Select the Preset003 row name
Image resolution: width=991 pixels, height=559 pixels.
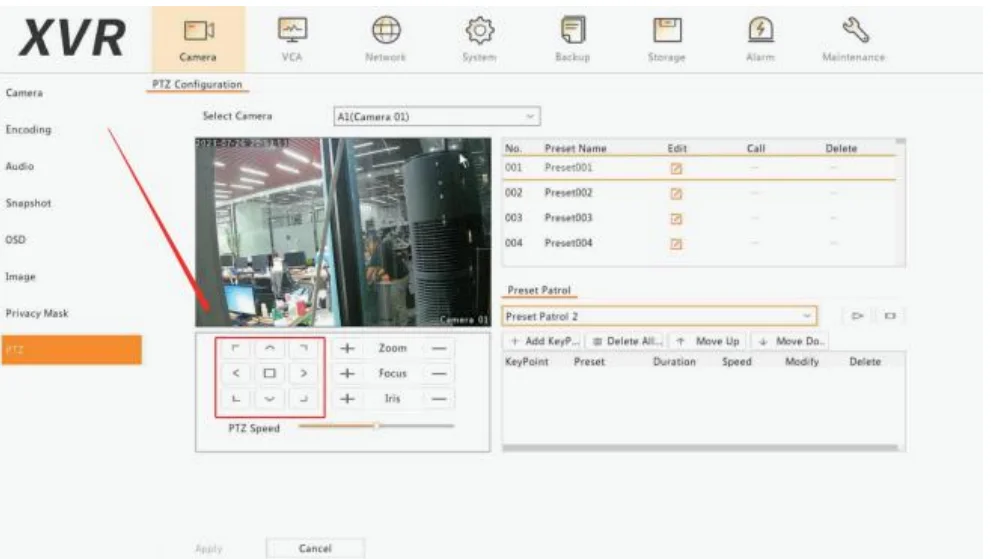(569, 218)
